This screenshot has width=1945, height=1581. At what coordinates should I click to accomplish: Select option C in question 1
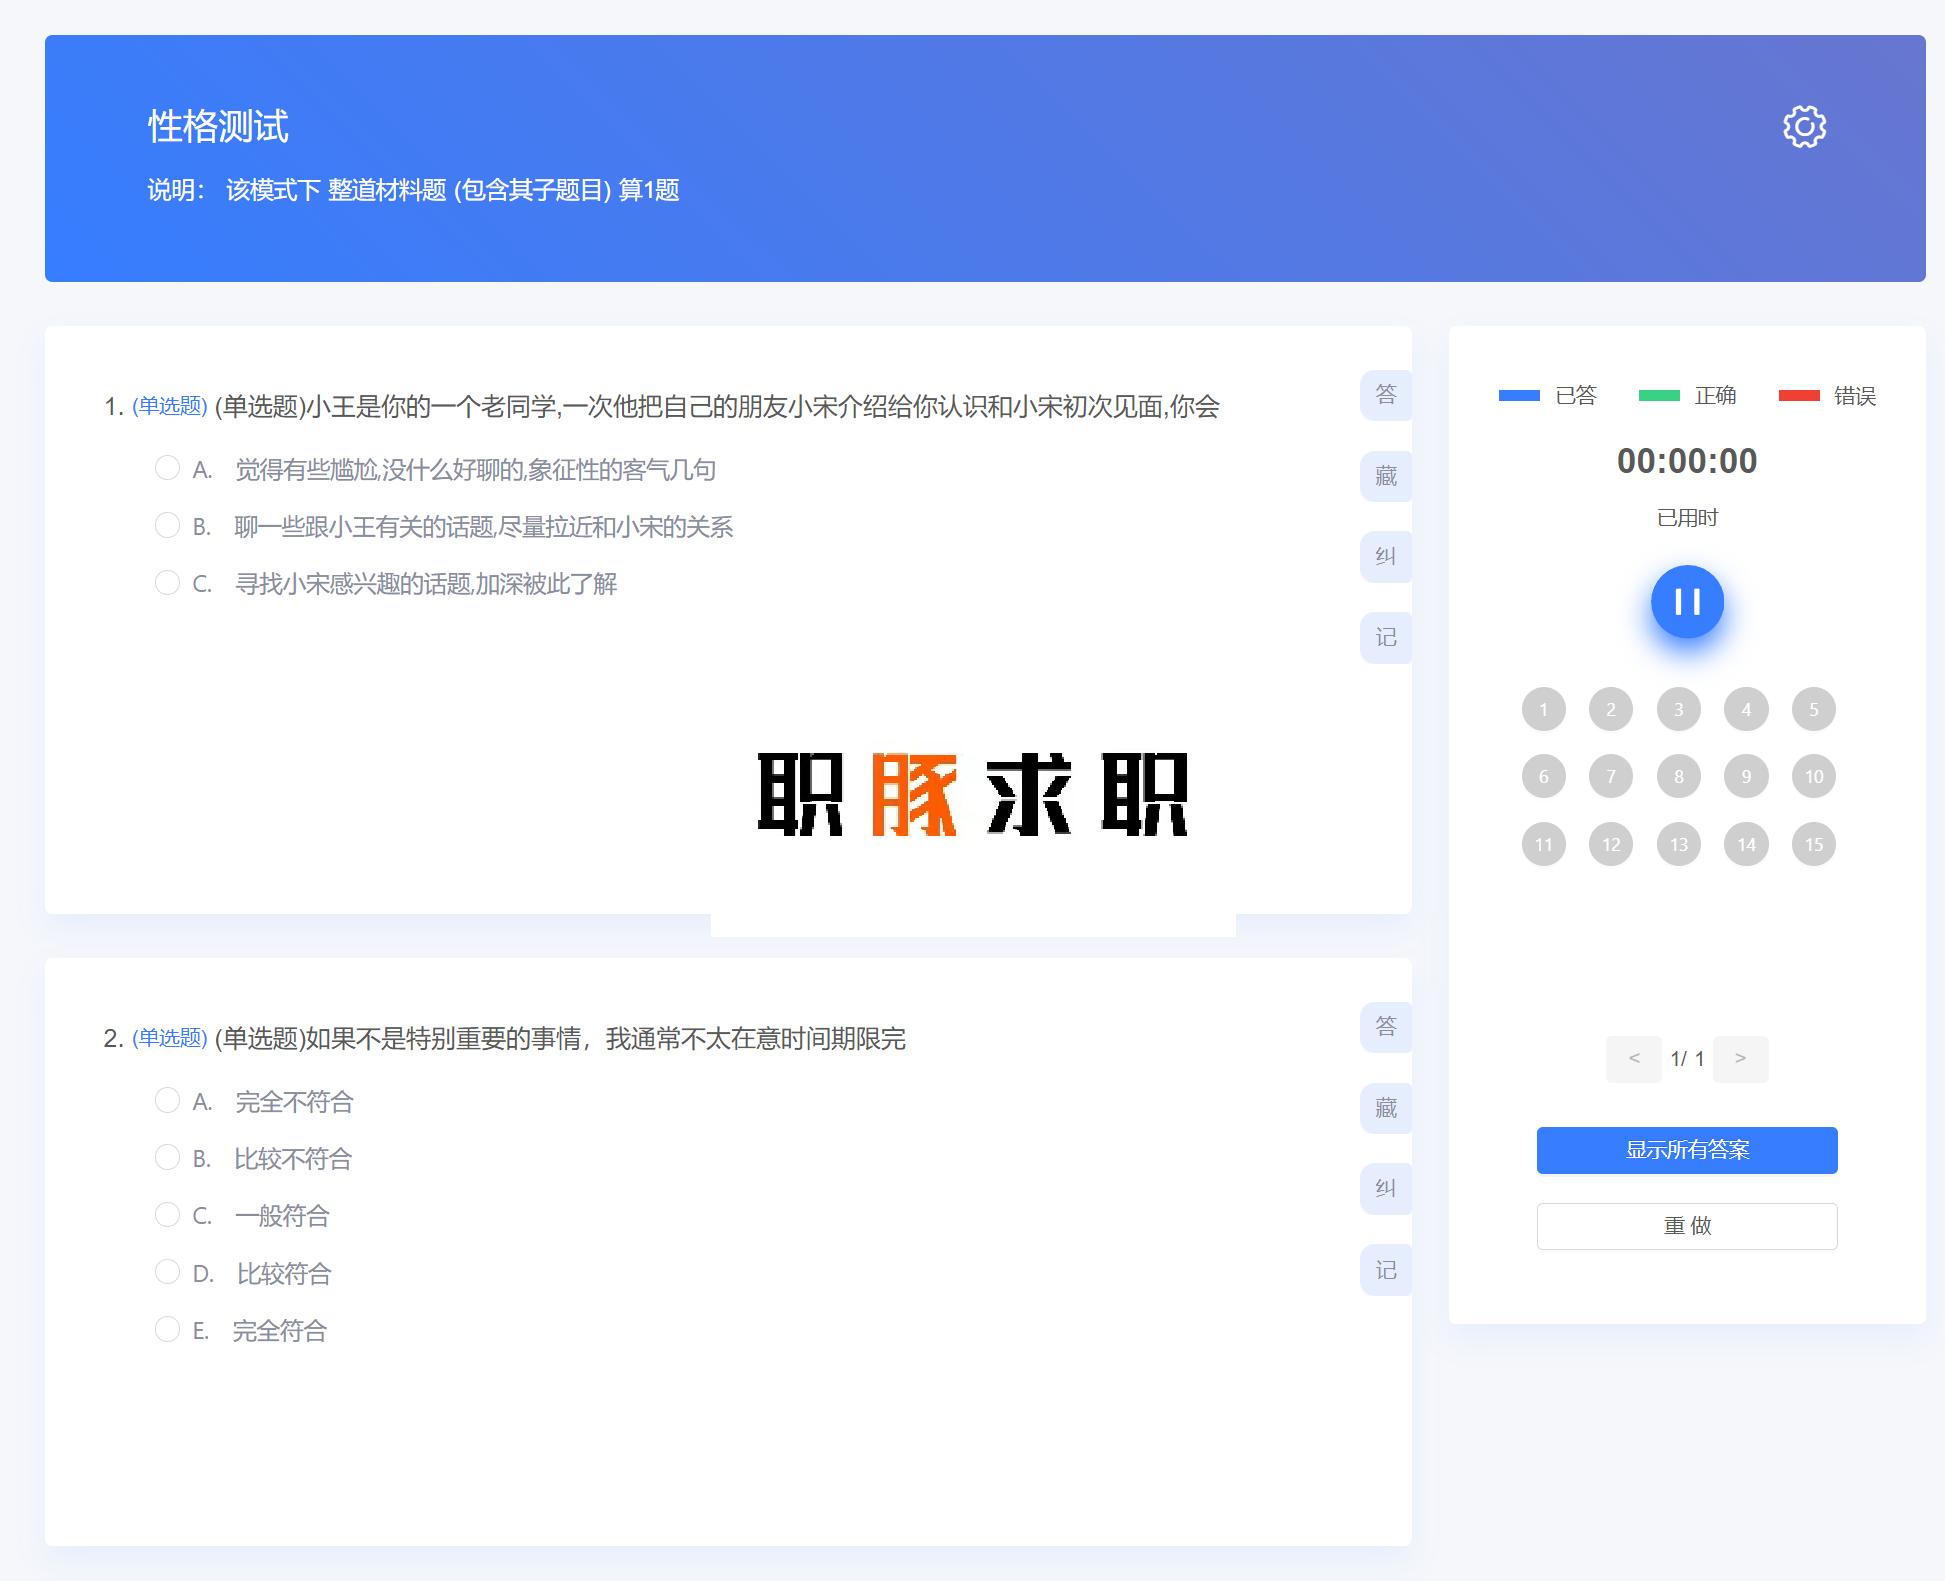(x=167, y=582)
